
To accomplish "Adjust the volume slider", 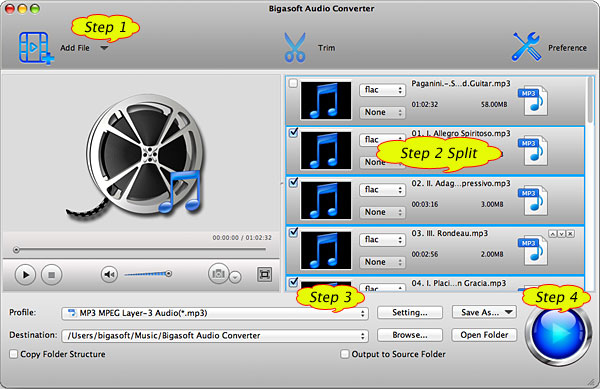I will [x=148, y=274].
